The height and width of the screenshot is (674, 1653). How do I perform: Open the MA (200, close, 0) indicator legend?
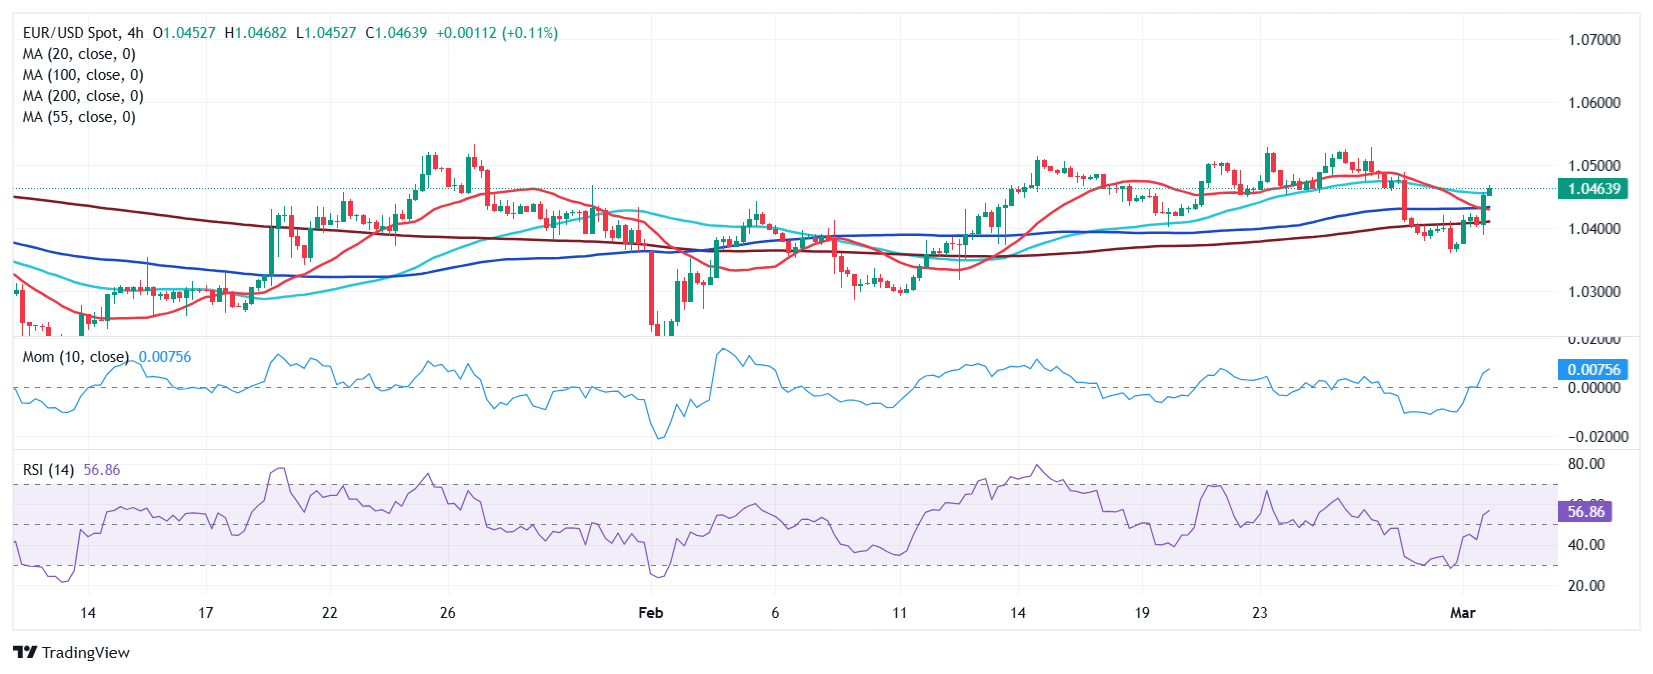[x=83, y=96]
